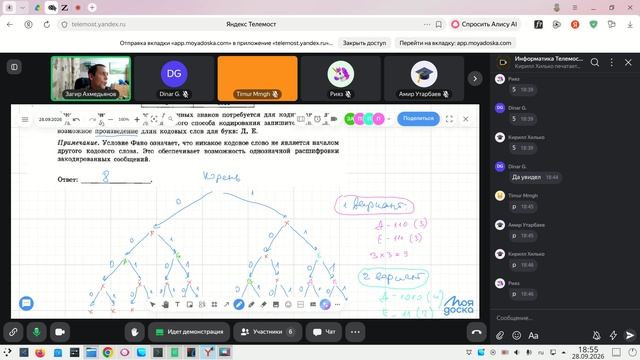
Task: Select the cursor arrow tool on whiteboard
Action: 153,304
